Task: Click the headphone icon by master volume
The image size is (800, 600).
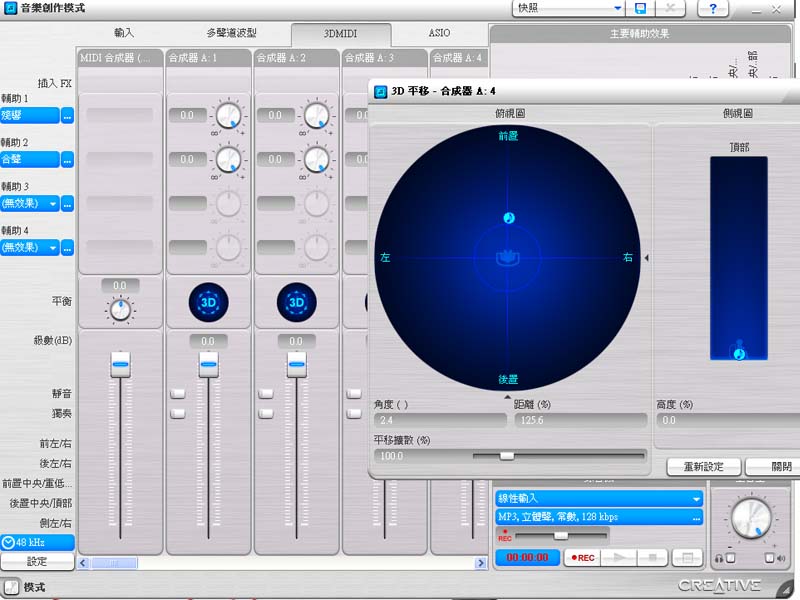Action: 719,558
